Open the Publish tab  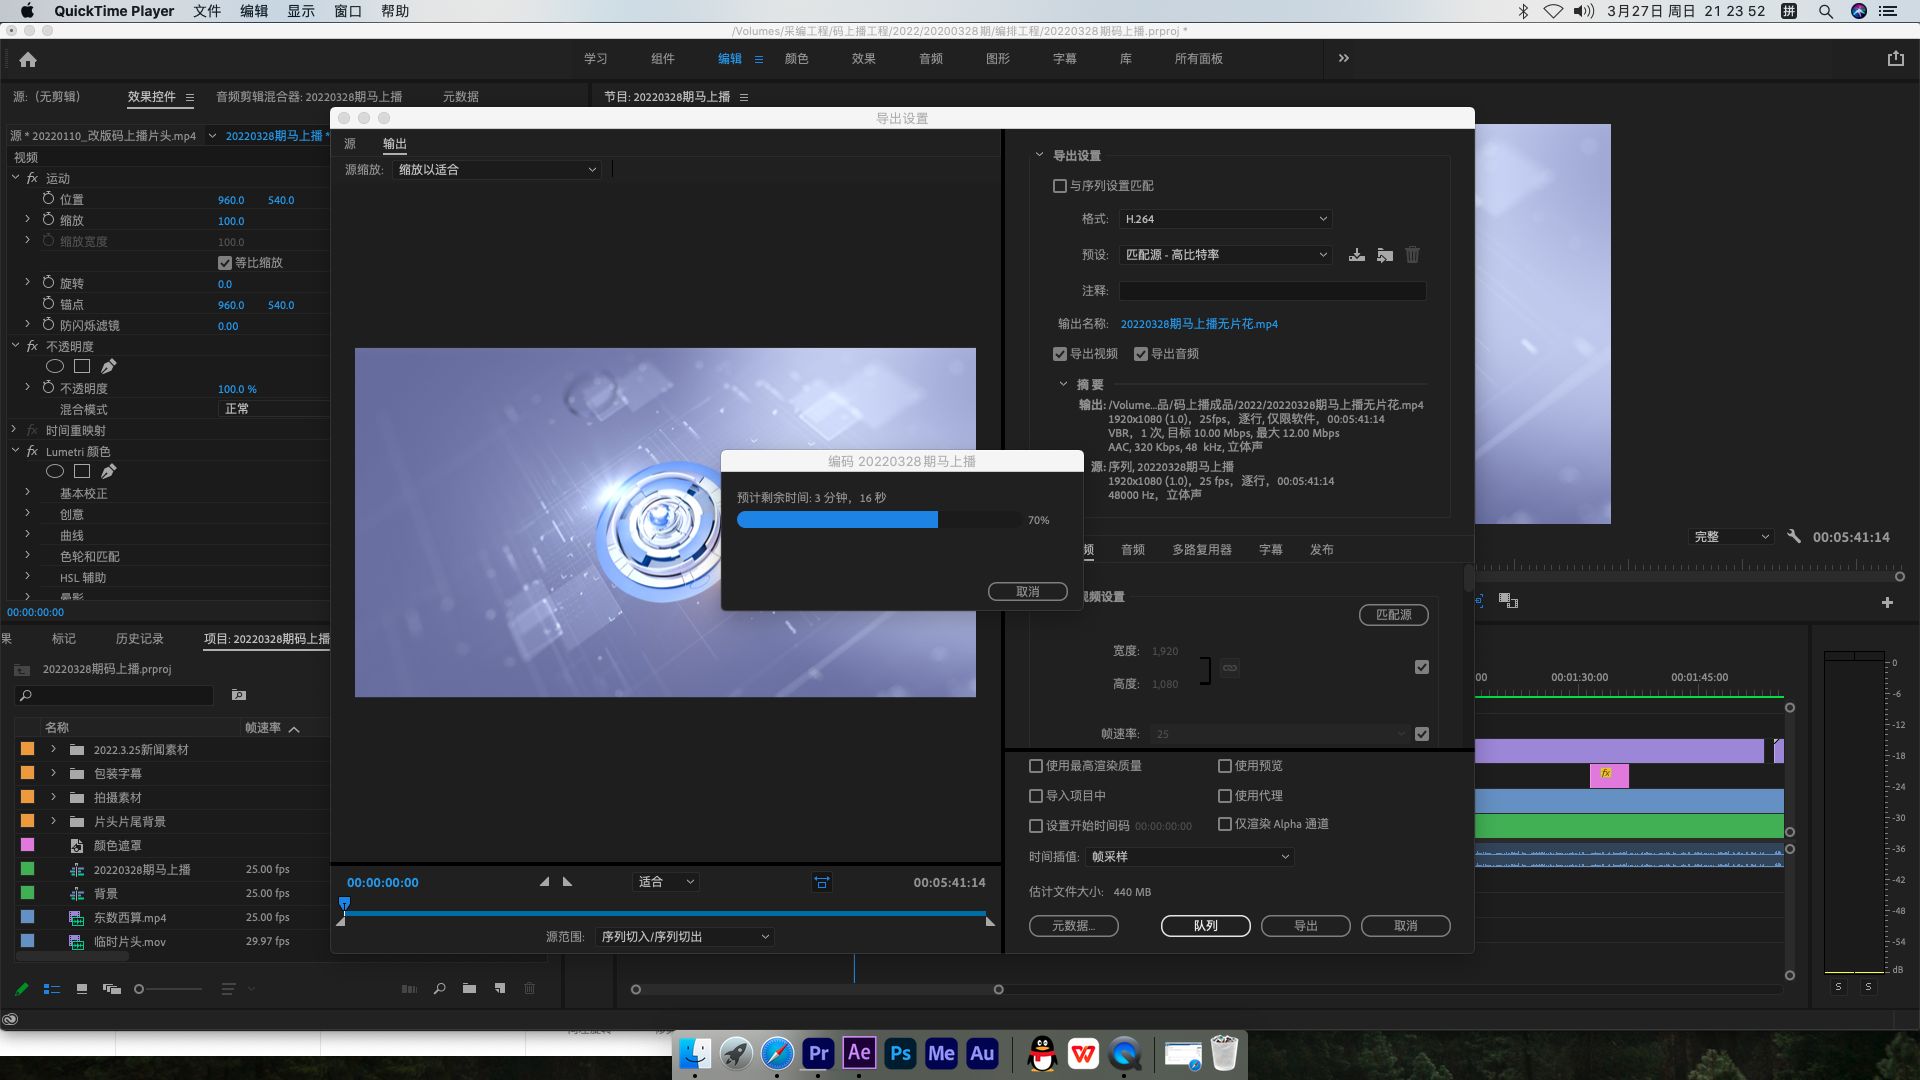click(x=1322, y=550)
